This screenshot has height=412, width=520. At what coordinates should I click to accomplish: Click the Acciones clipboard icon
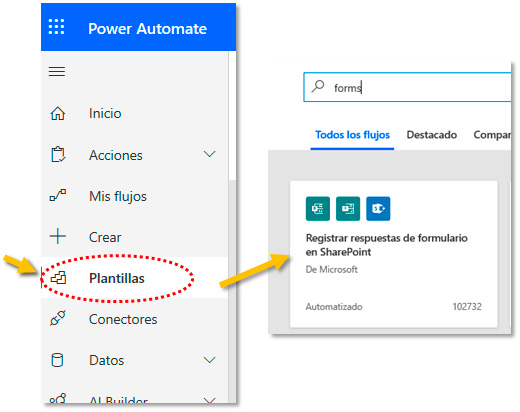coord(58,155)
